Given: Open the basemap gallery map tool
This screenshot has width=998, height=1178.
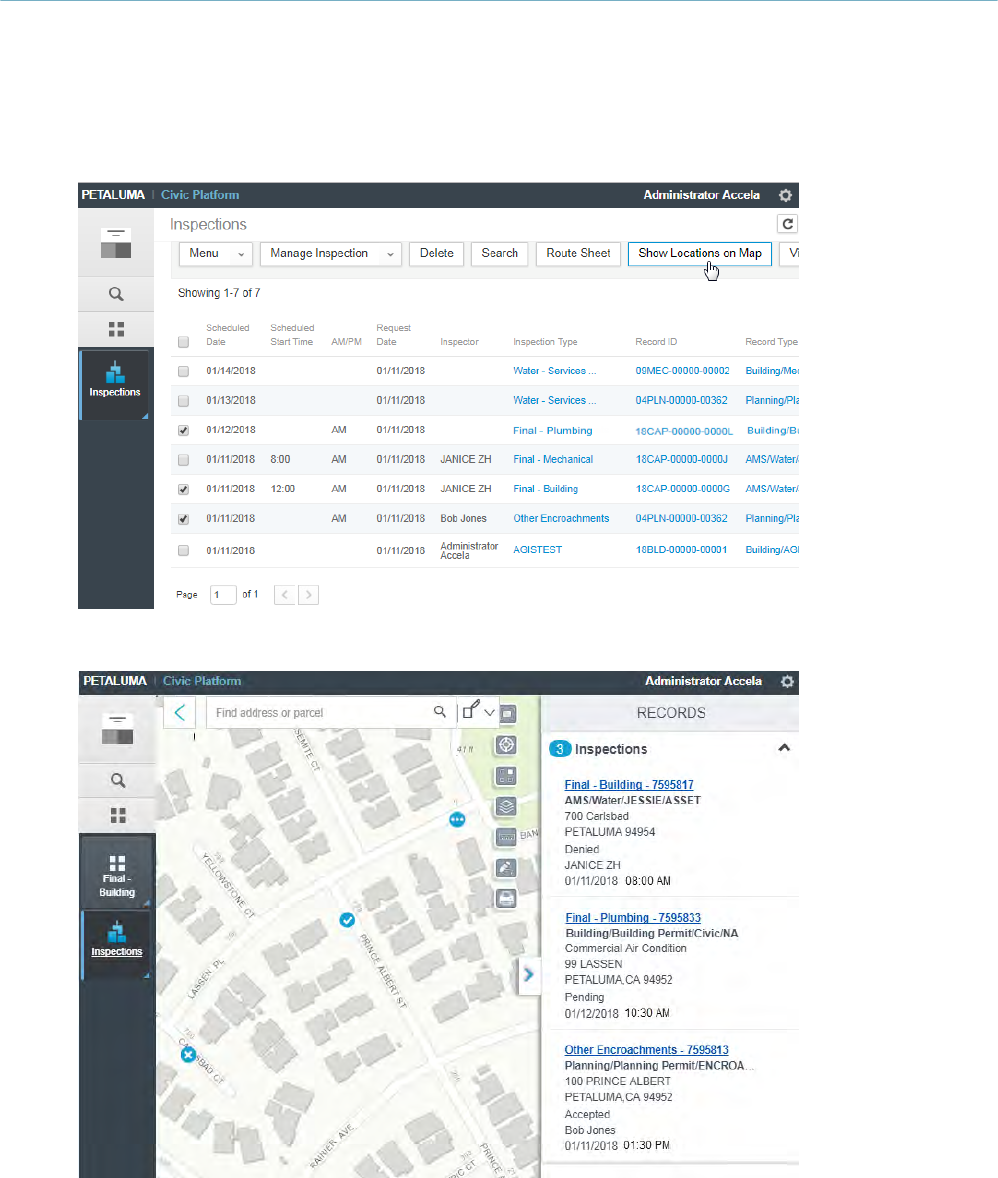Looking at the screenshot, I should coord(507,776).
